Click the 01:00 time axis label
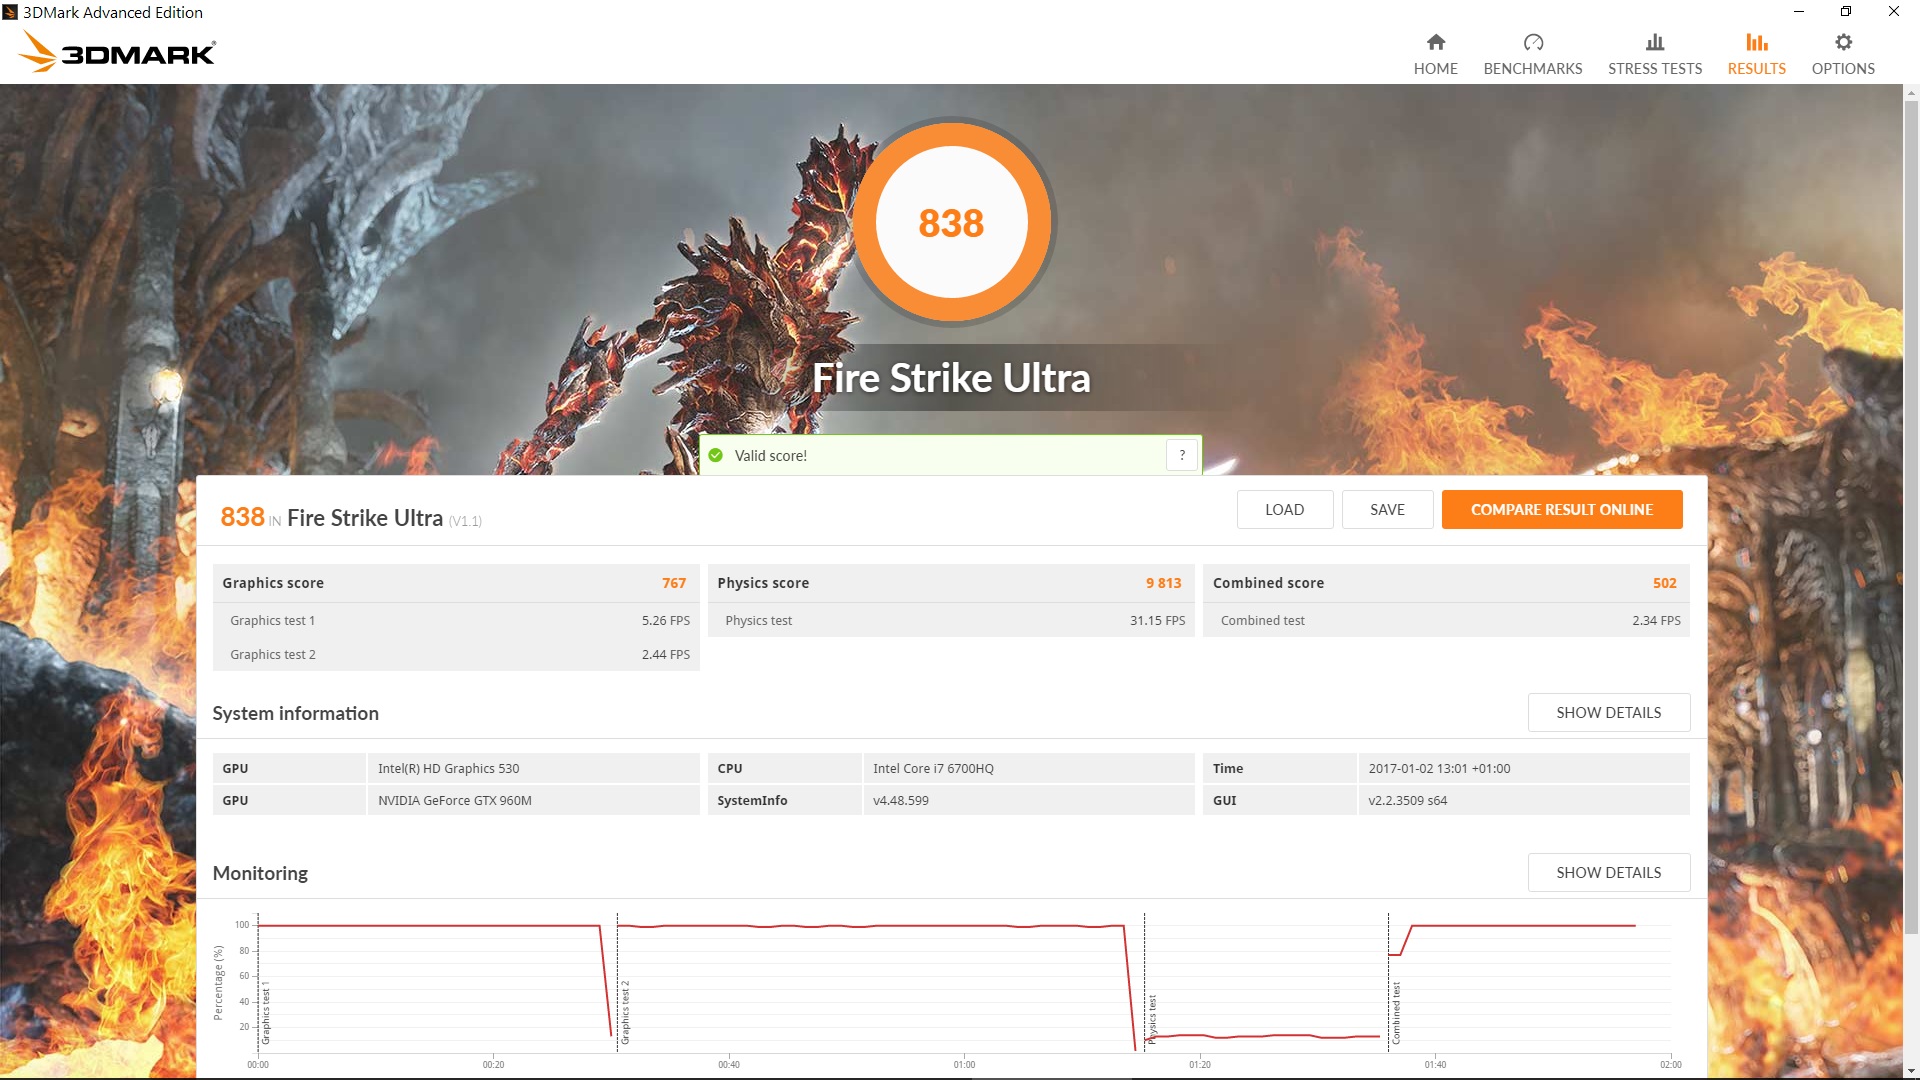1920x1080 pixels. point(964,1065)
